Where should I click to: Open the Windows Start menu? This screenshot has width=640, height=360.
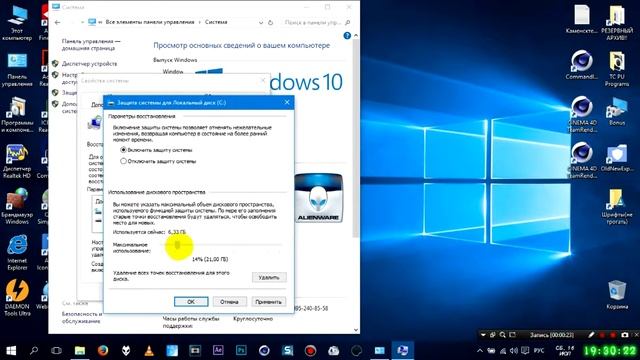coord(11,351)
